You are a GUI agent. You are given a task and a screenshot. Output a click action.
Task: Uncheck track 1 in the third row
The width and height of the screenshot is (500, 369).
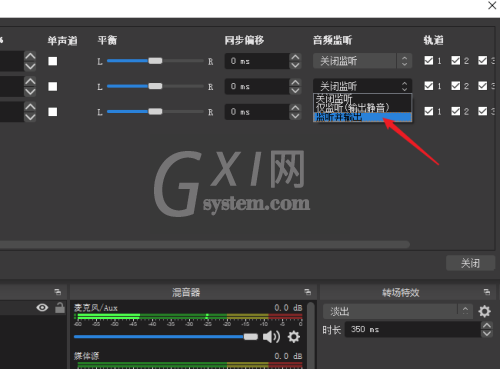[x=429, y=111]
